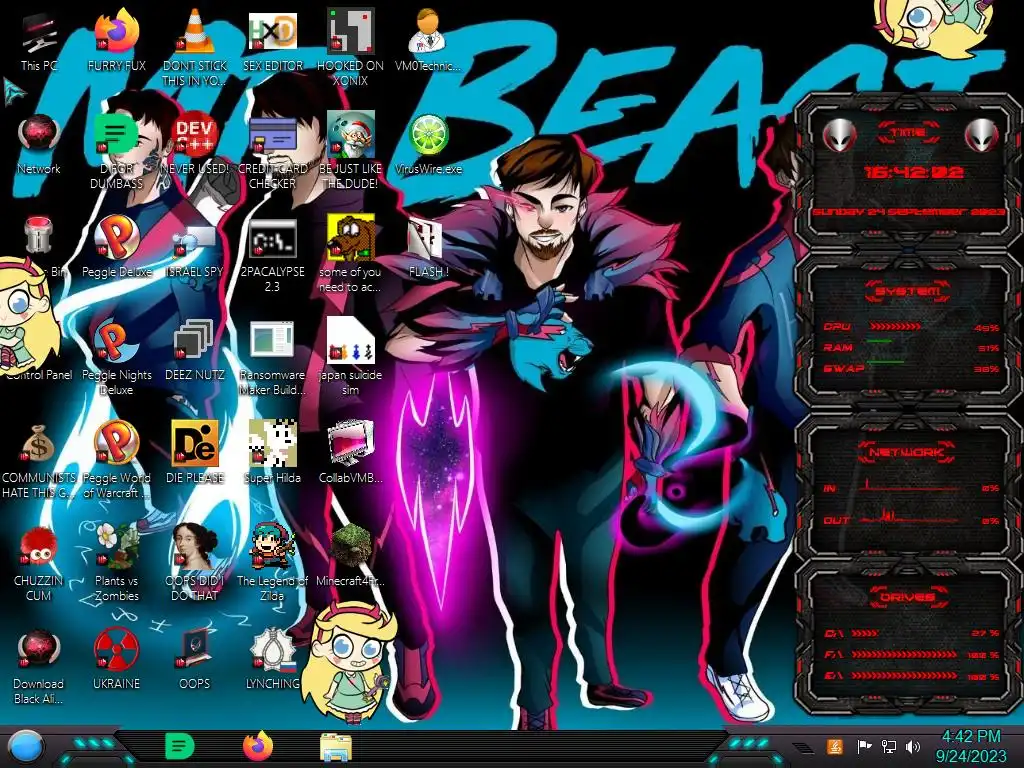Screen dimensions: 1024x768
Task: Open the This PC desktop icon
Action: (39, 40)
